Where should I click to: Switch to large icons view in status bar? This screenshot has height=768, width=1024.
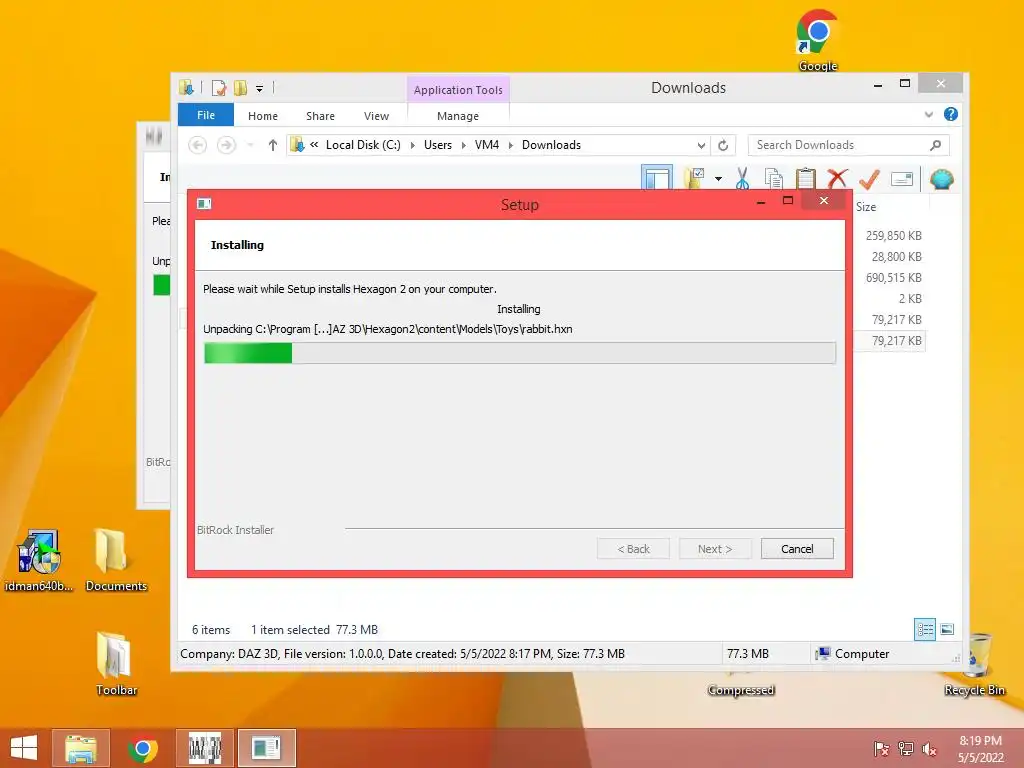coord(947,630)
